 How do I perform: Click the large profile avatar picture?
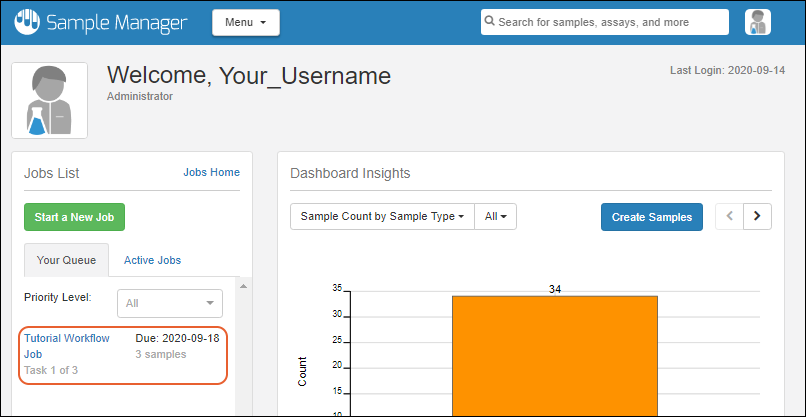click(50, 100)
